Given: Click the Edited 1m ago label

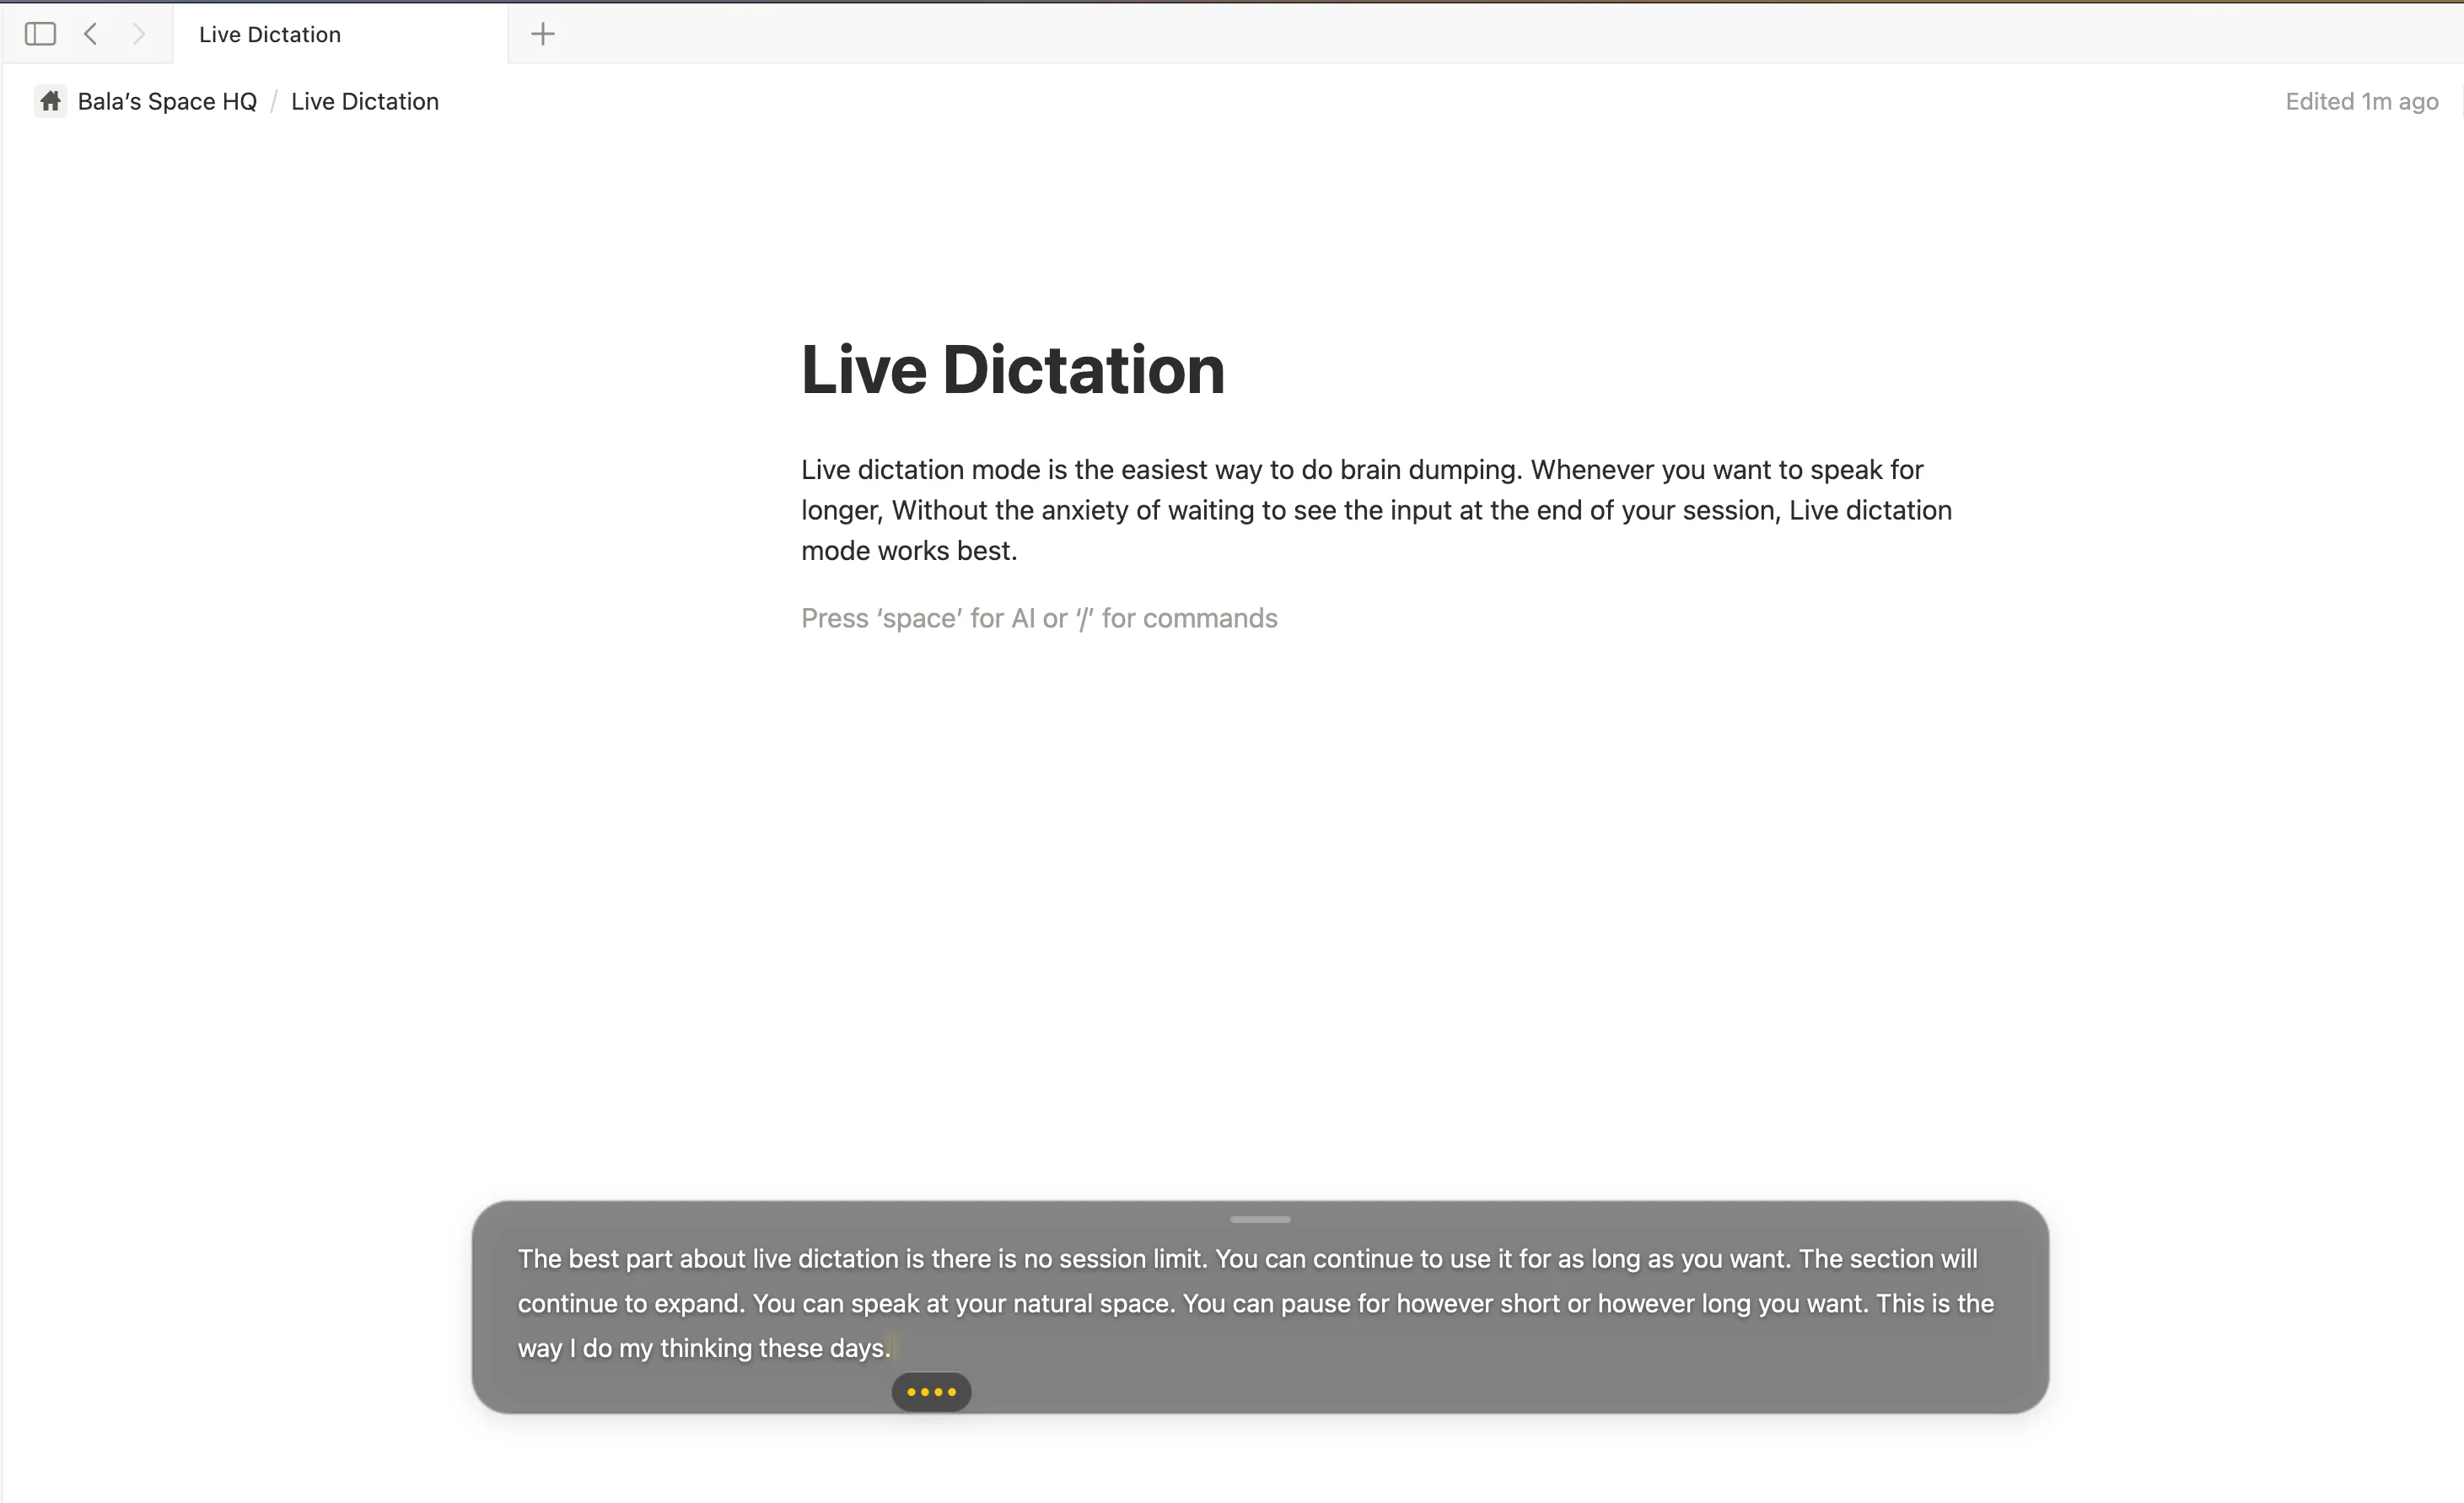Looking at the screenshot, I should [x=2361, y=101].
